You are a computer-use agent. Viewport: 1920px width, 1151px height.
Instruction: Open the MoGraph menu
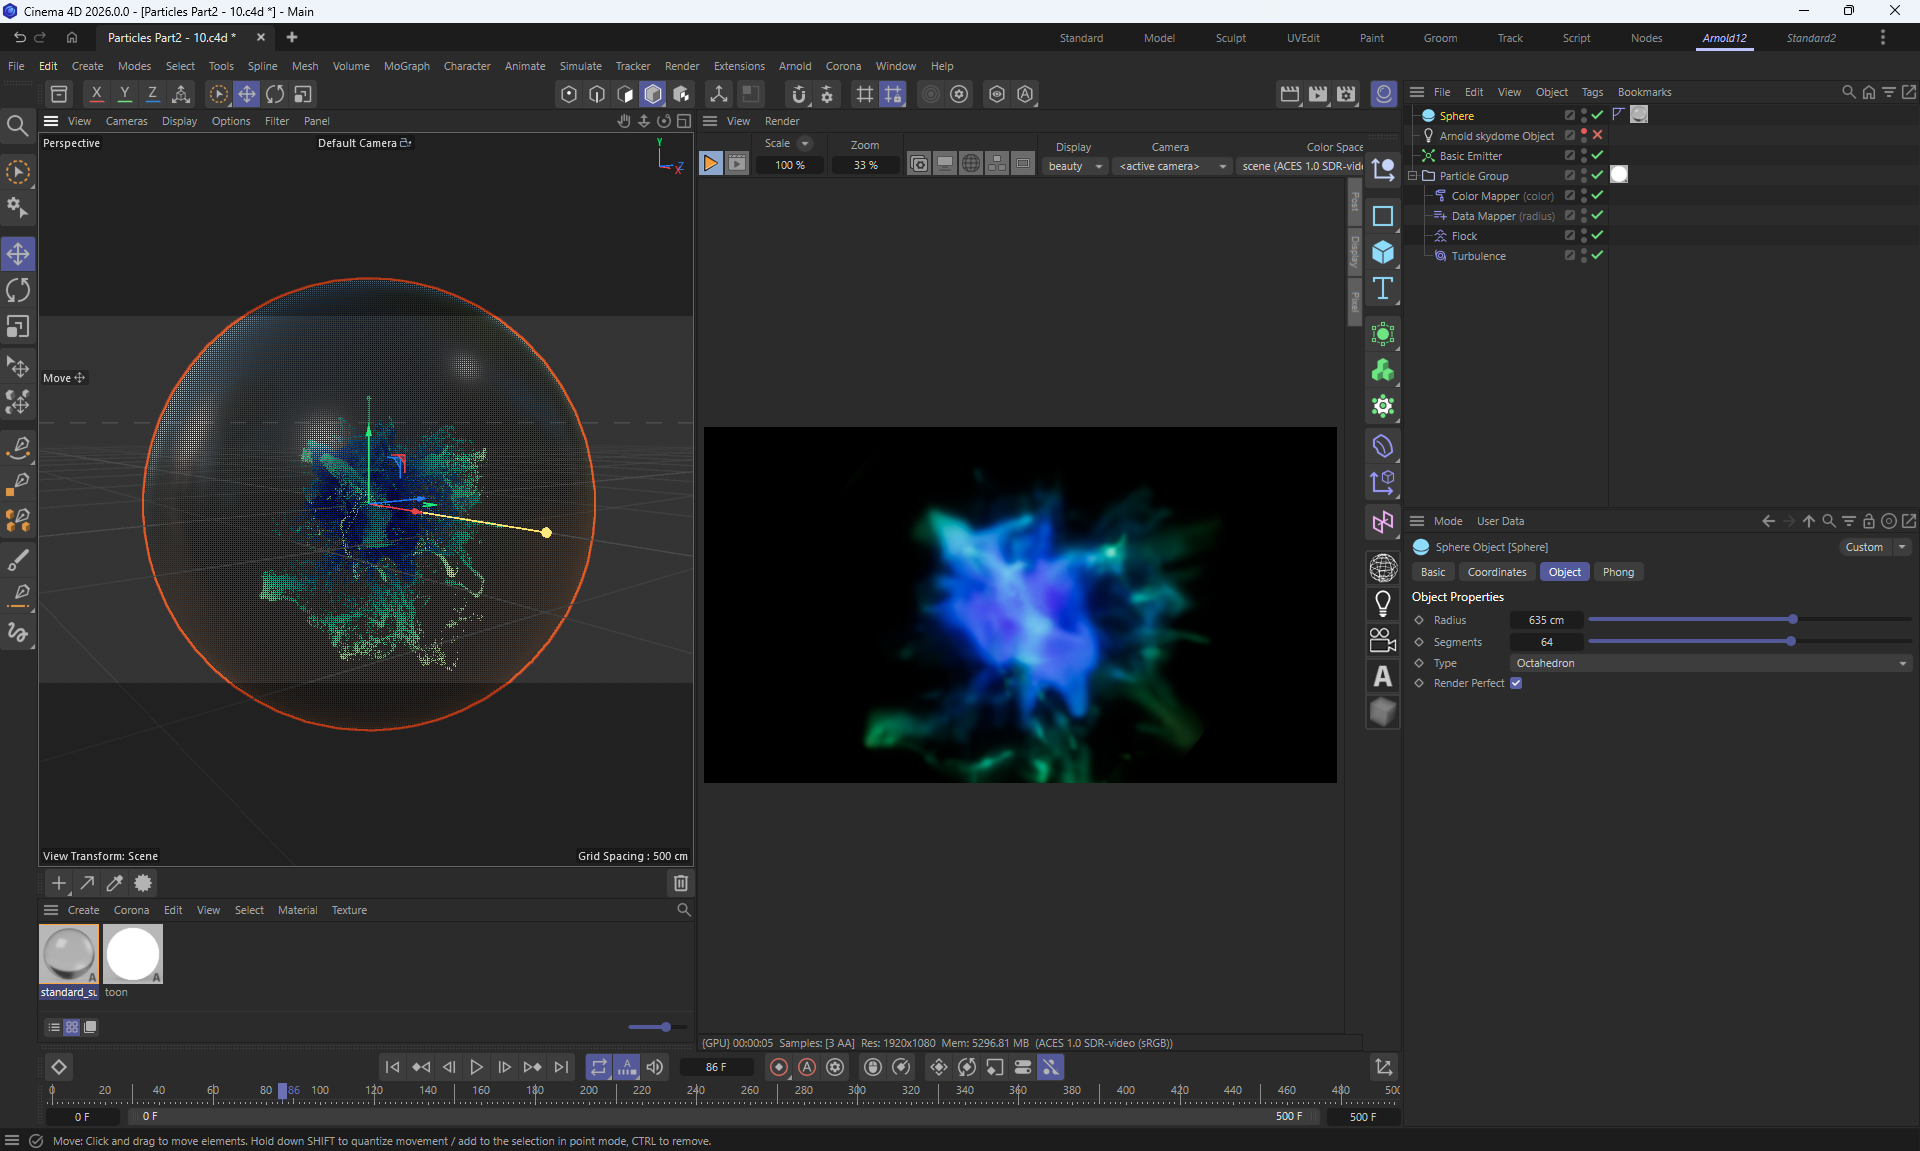click(x=406, y=66)
